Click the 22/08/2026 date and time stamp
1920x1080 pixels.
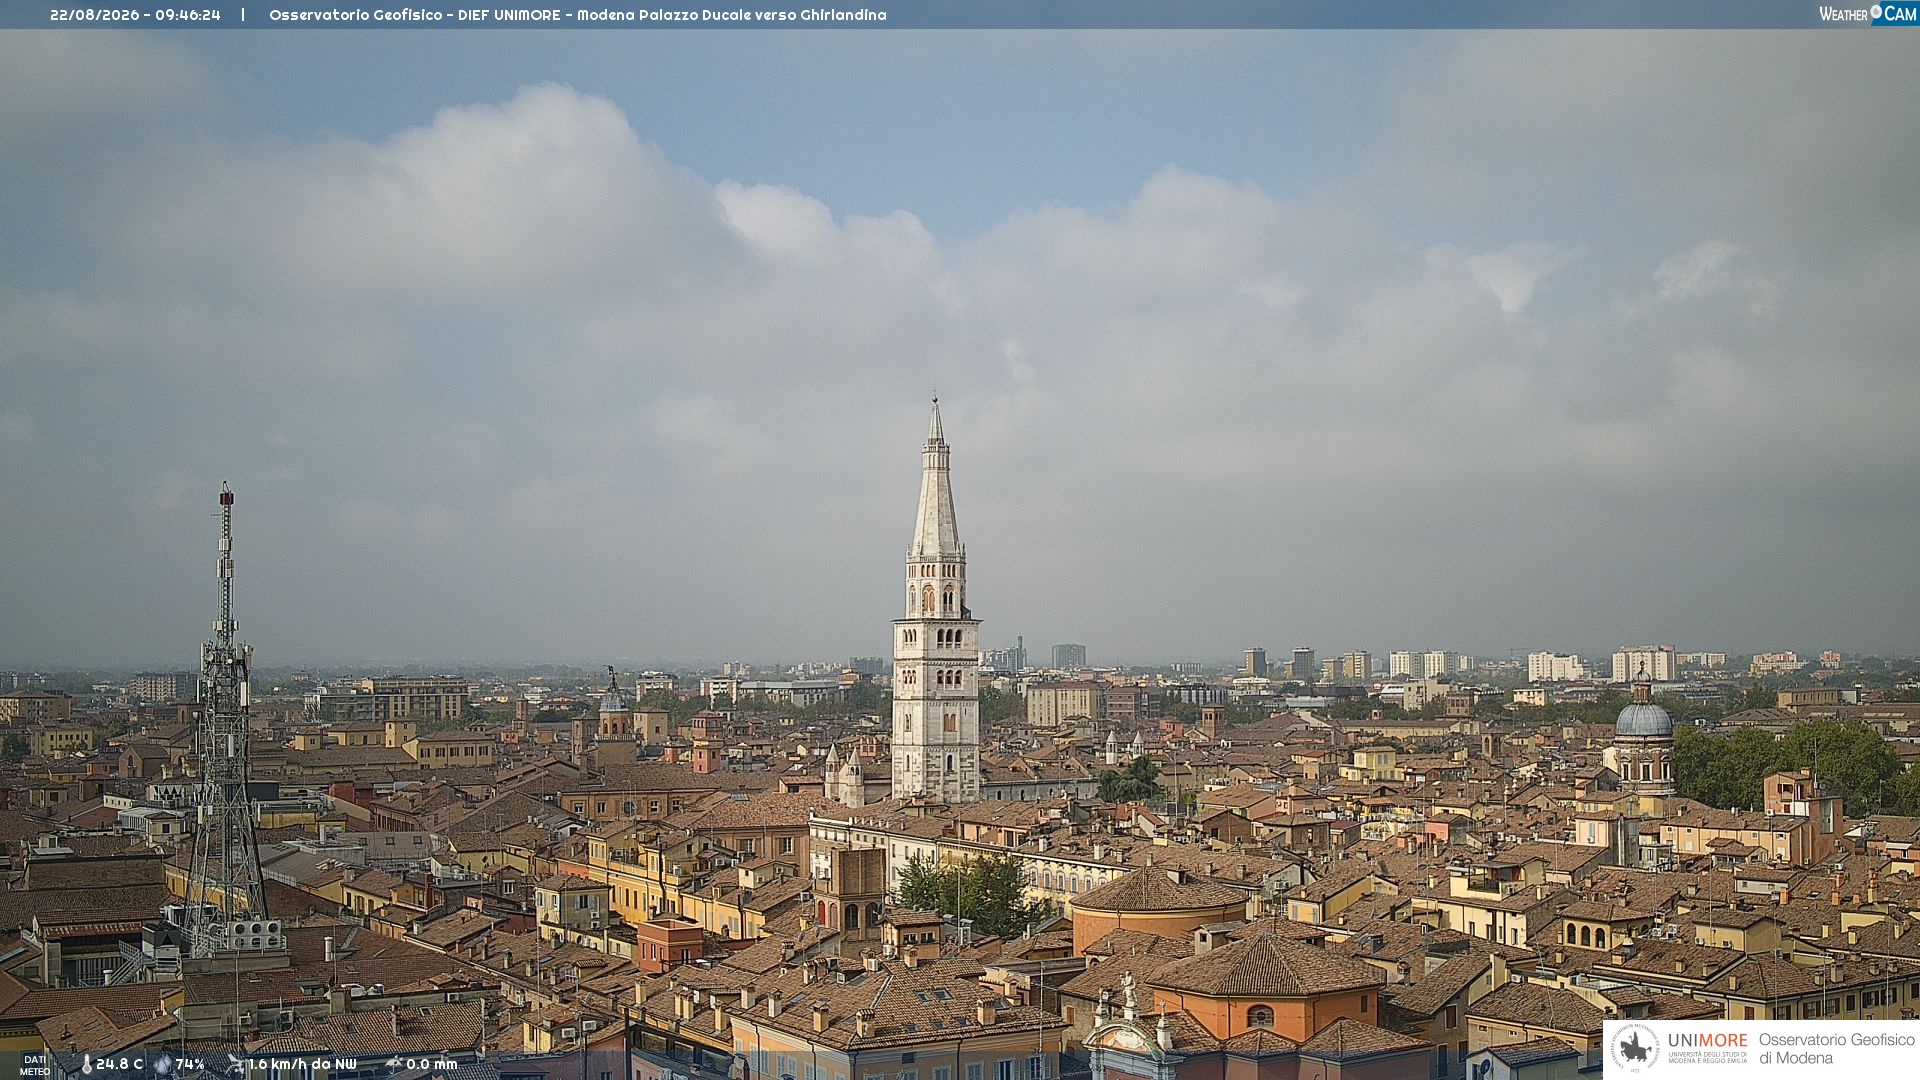pos(135,15)
